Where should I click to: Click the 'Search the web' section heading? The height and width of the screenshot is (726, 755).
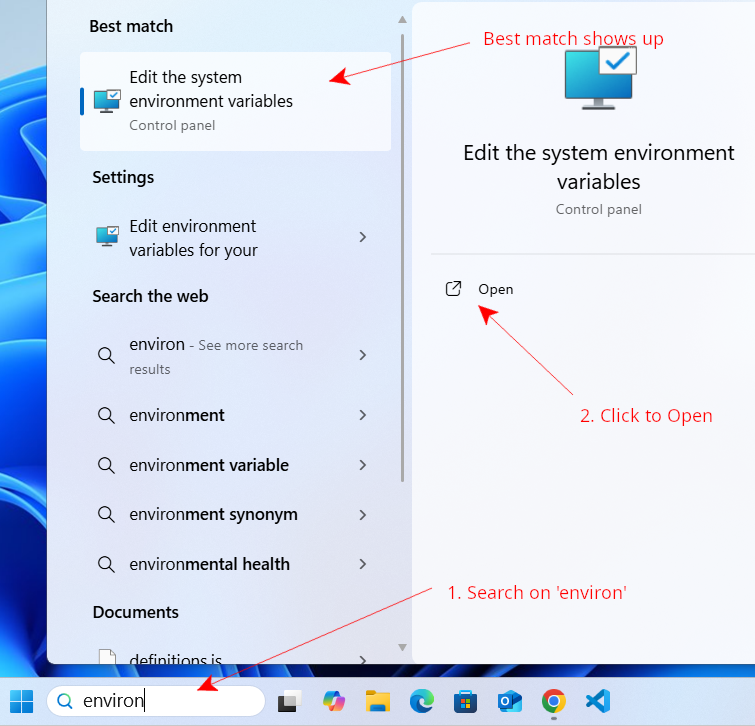click(150, 296)
